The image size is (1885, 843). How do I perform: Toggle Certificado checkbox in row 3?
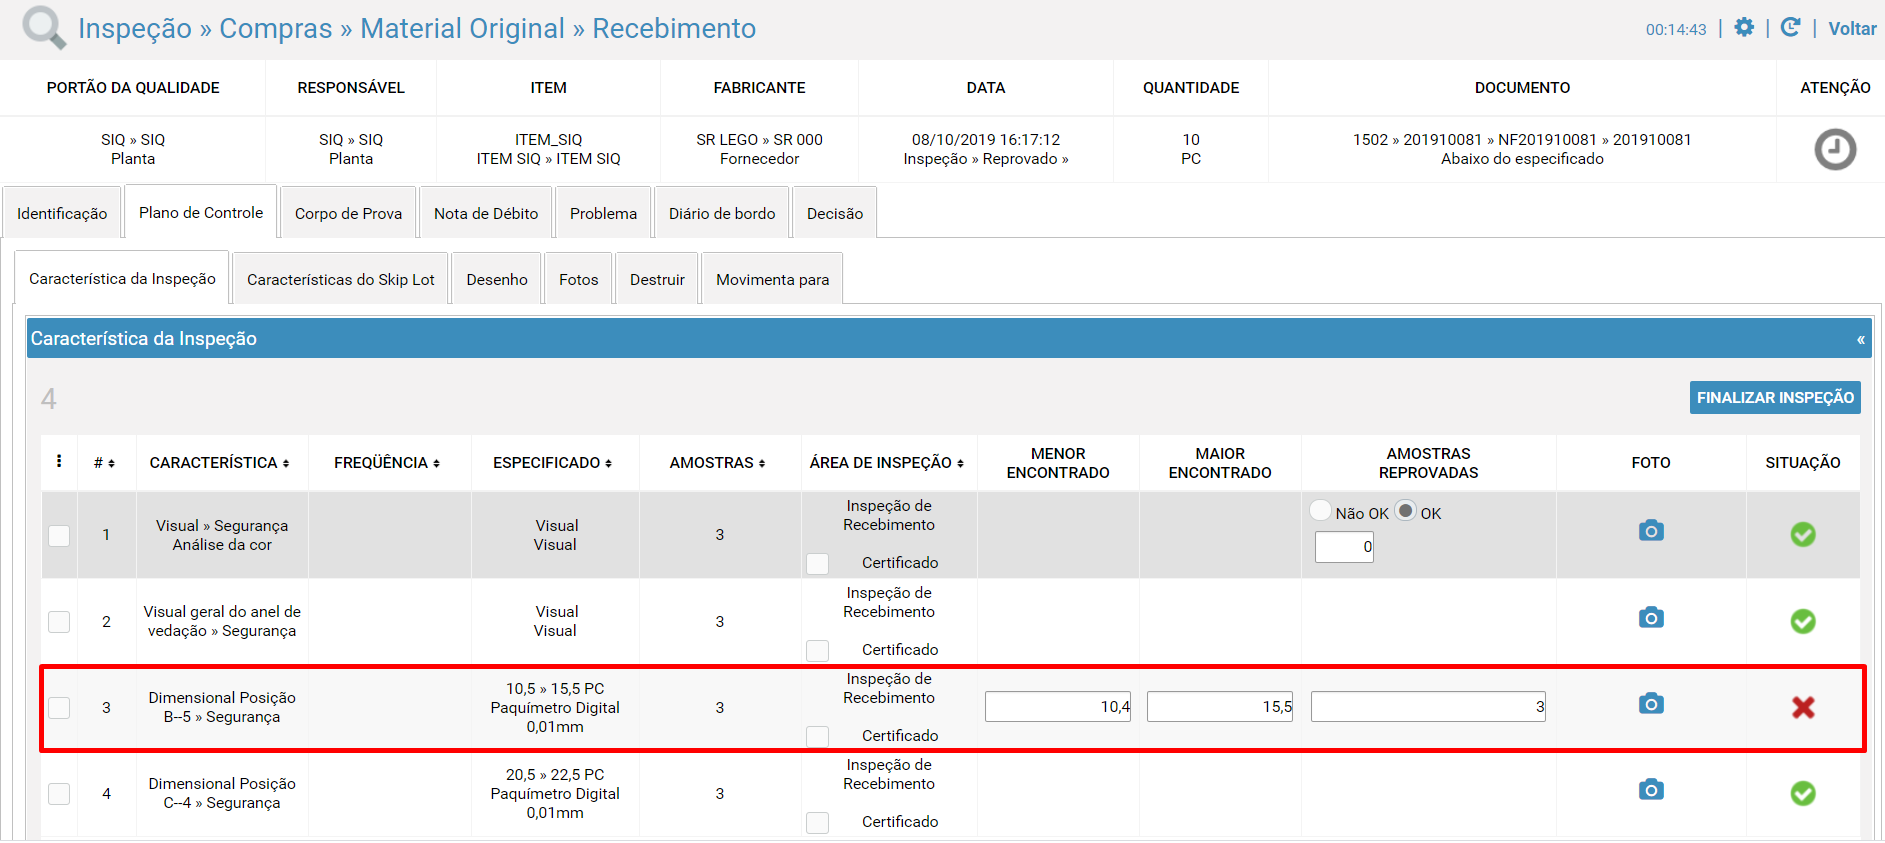(x=818, y=736)
